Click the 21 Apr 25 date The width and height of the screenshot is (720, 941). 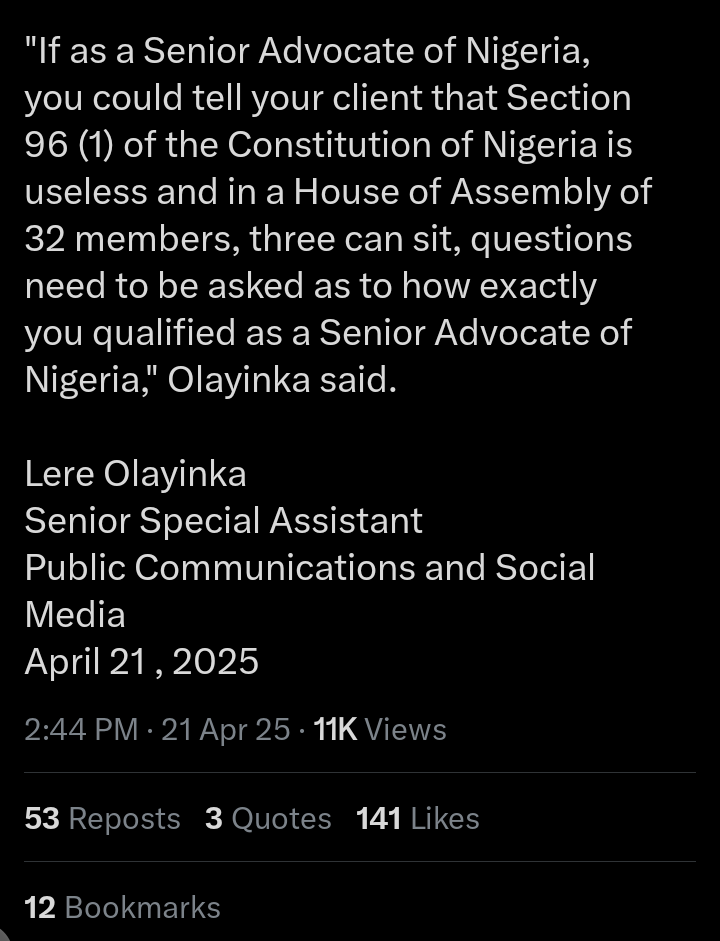[x=226, y=730]
